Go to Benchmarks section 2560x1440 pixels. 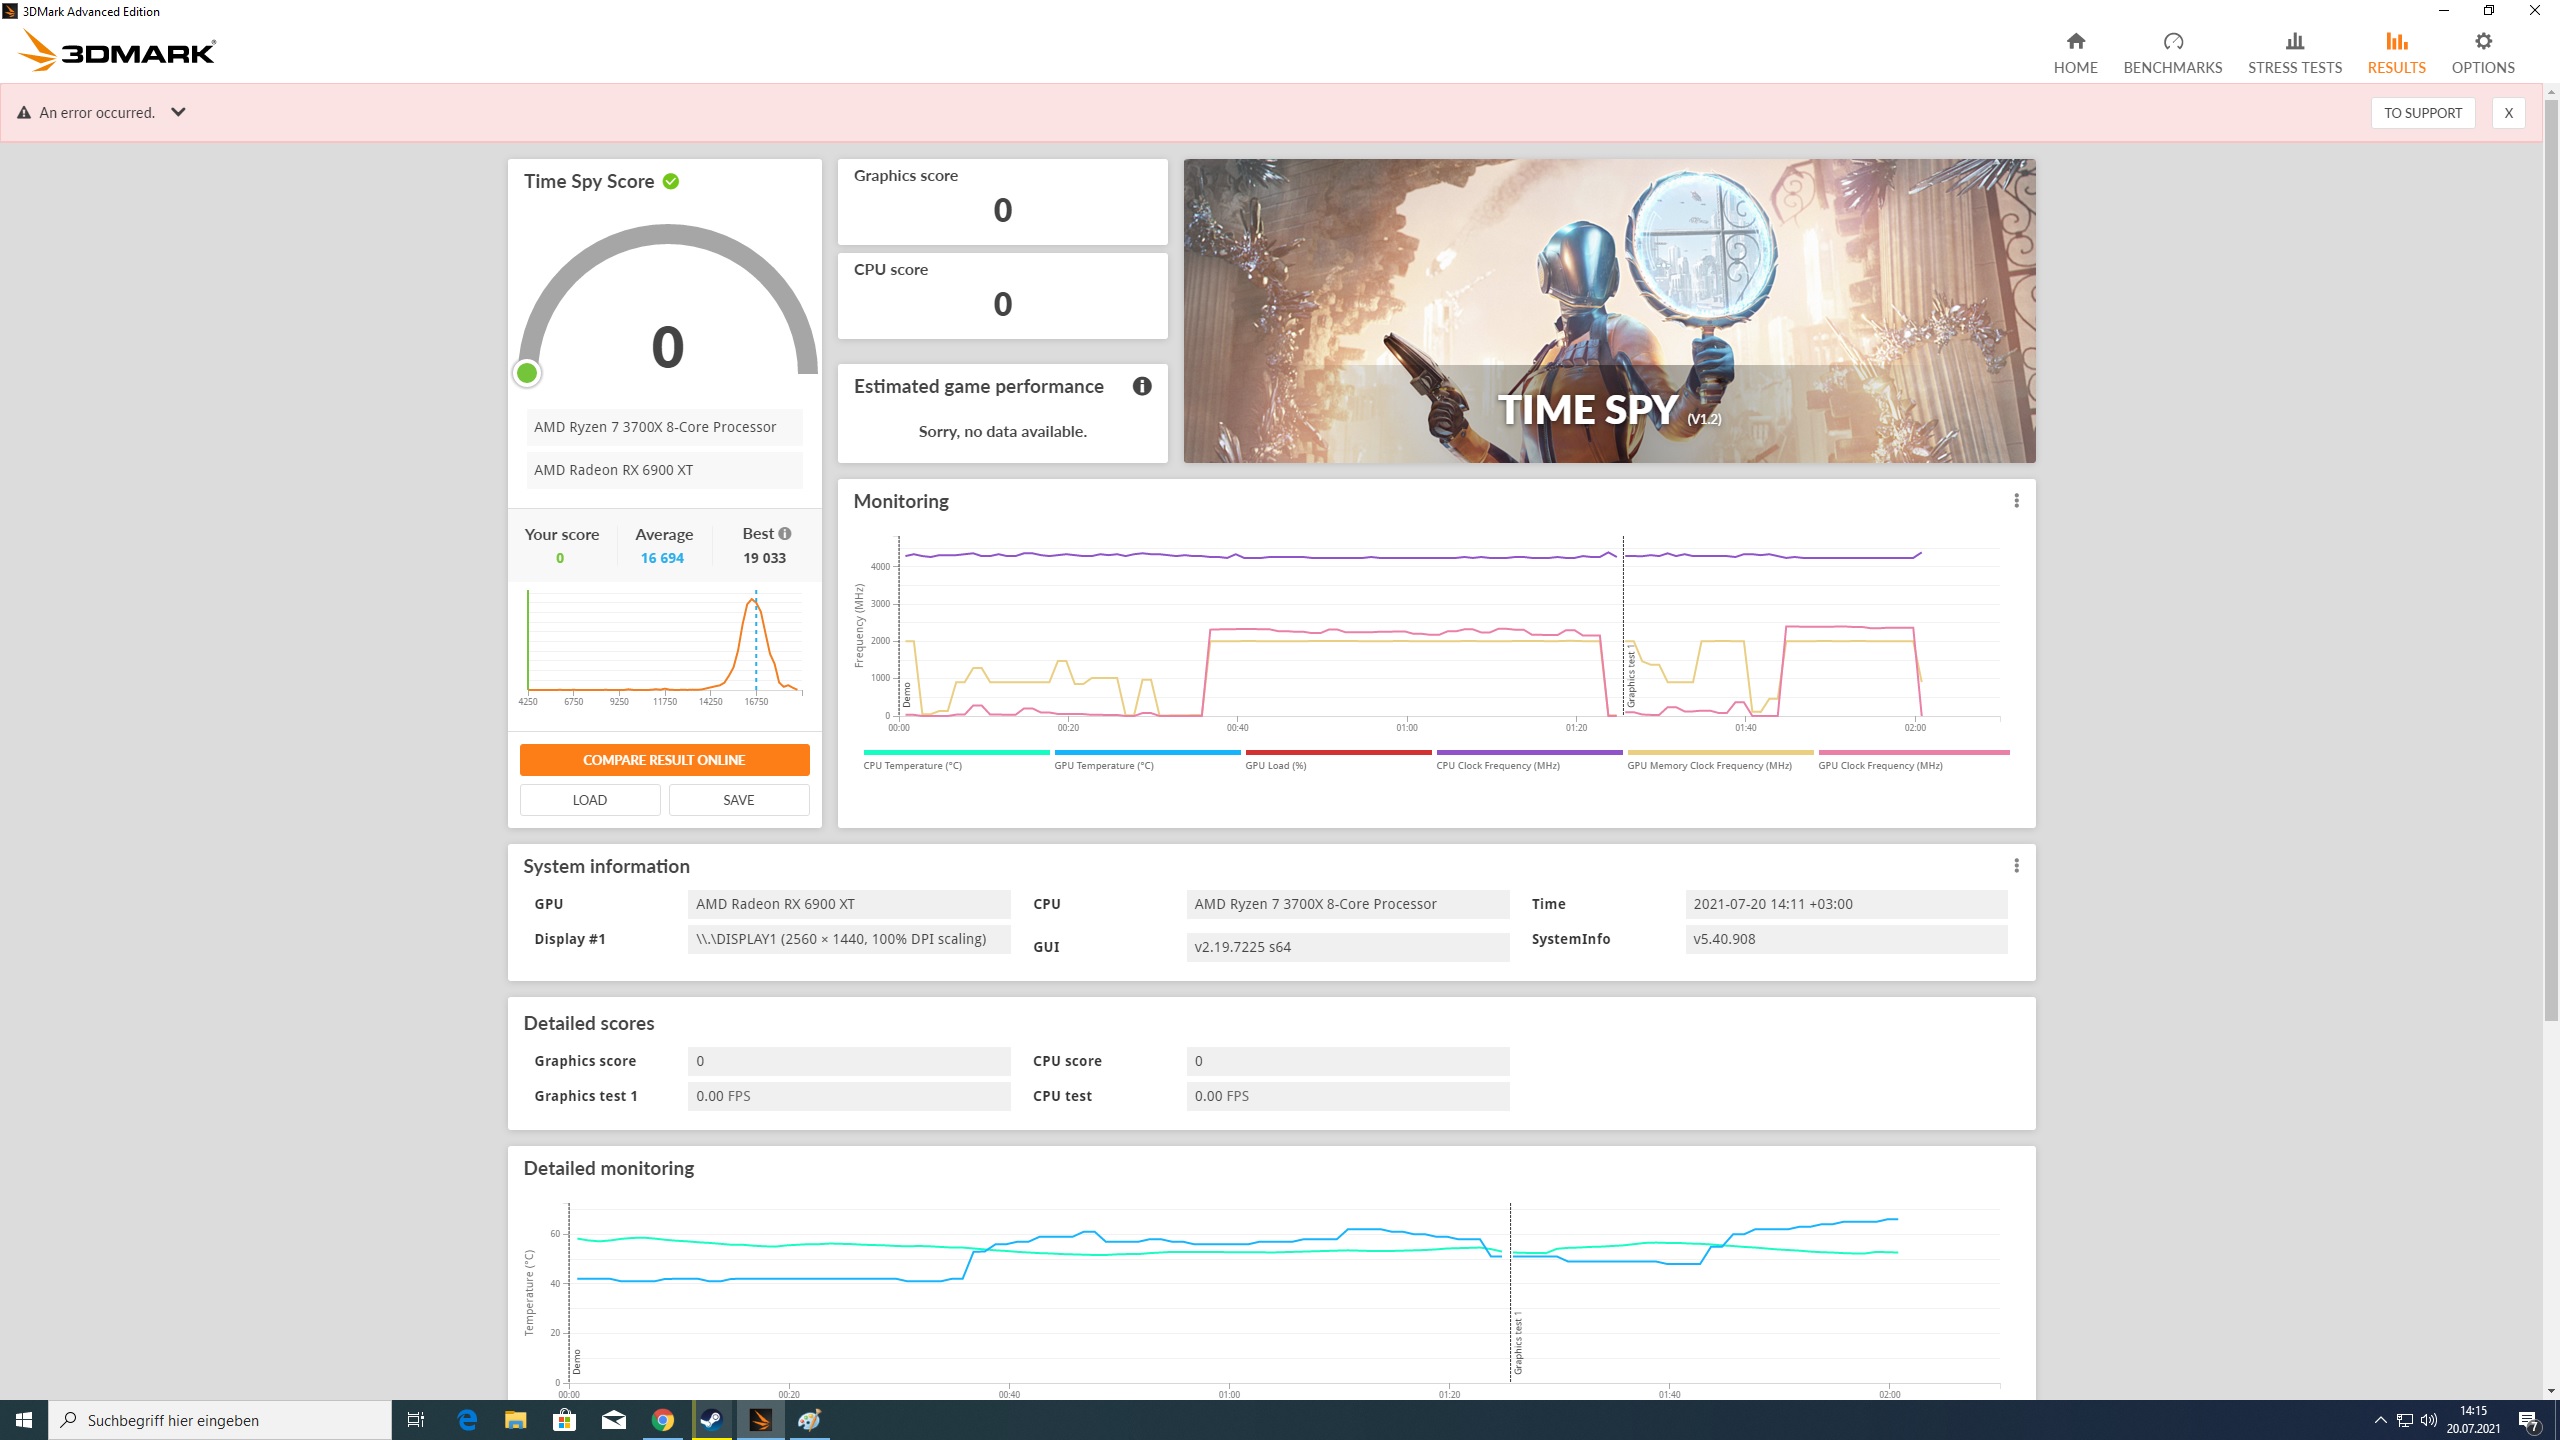click(x=2172, y=52)
